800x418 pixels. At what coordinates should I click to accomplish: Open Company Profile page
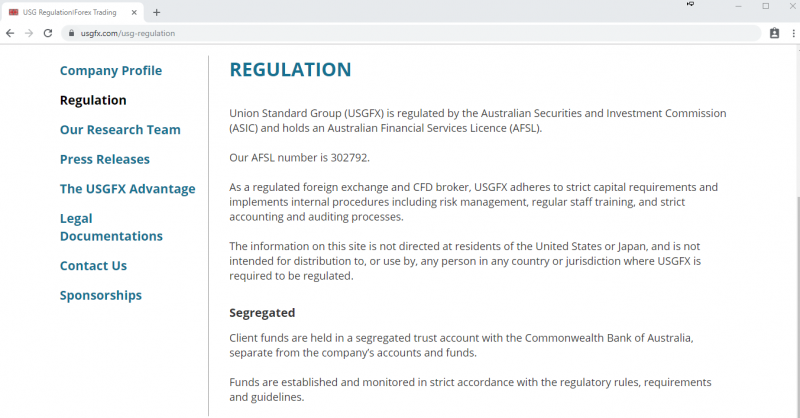click(x=111, y=70)
